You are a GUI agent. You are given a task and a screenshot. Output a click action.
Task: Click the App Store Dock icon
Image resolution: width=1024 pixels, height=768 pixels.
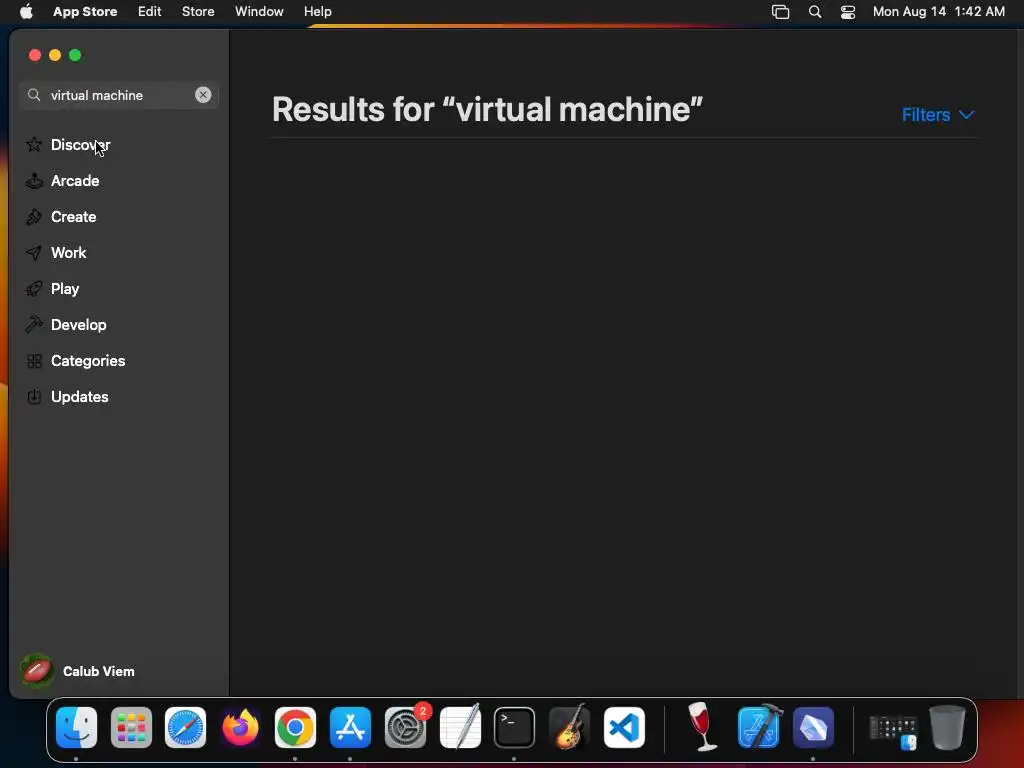[350, 727]
